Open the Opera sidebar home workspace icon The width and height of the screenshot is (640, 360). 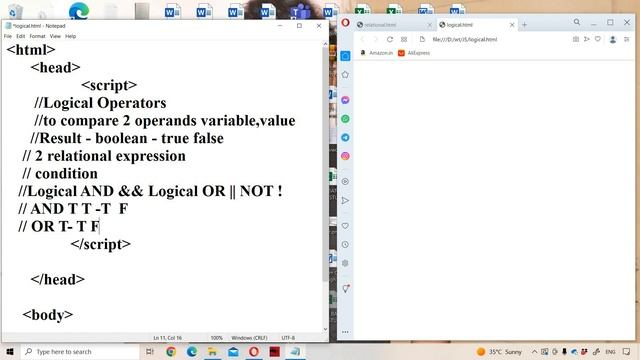click(x=345, y=56)
